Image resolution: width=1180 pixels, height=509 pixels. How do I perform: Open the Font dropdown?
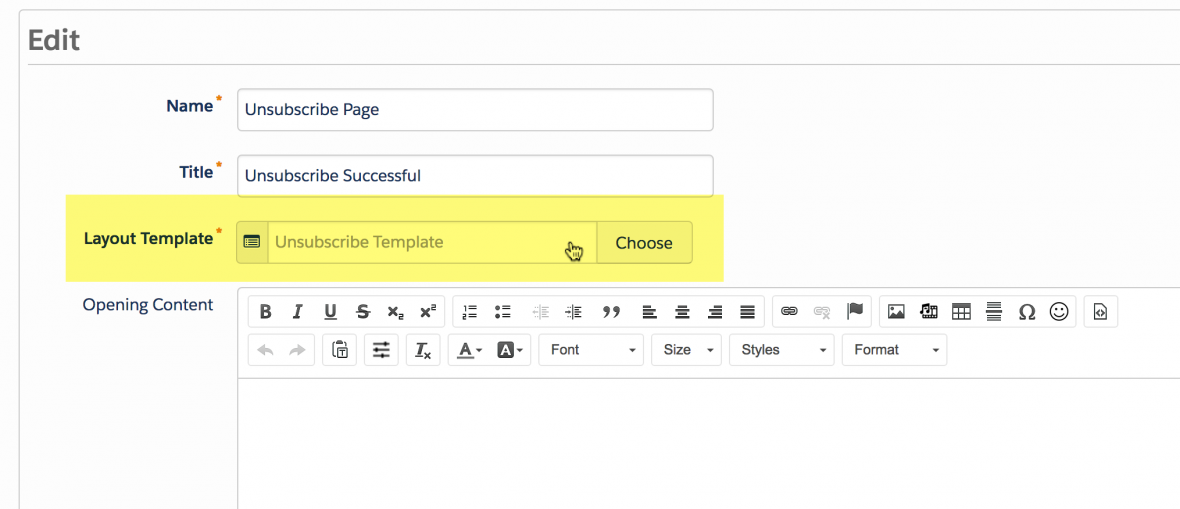pyautogui.click(x=591, y=350)
